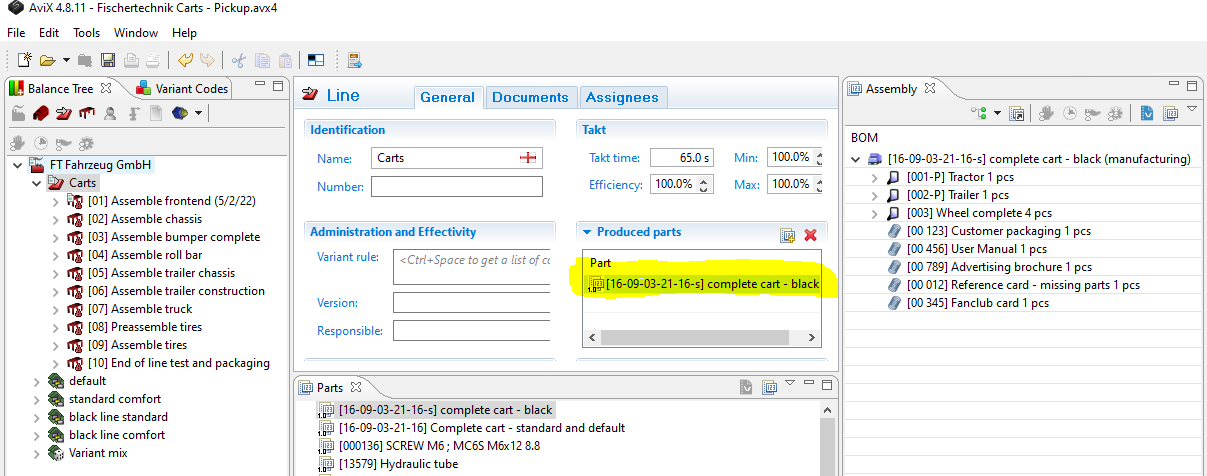
Task: Click add part icon in Produced parts header
Action: [788, 235]
